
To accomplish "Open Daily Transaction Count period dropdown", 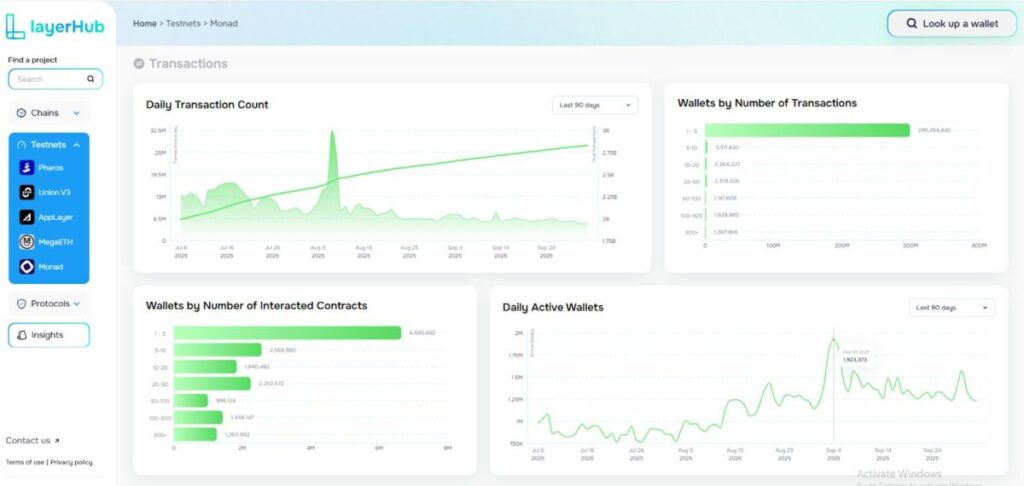I will [595, 105].
